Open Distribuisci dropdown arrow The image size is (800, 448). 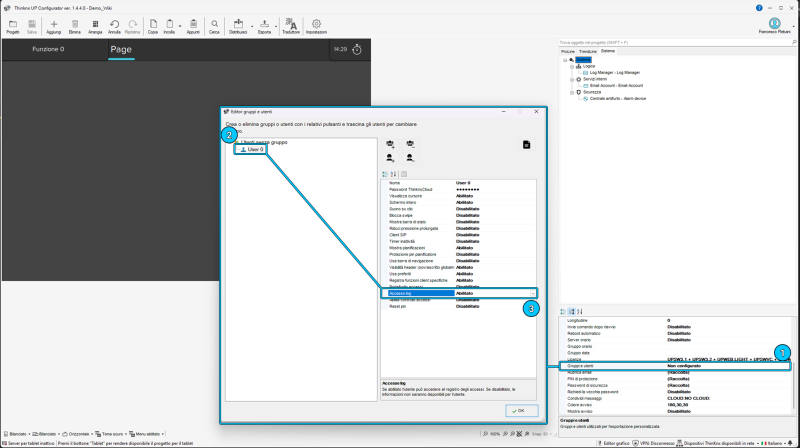click(252, 26)
